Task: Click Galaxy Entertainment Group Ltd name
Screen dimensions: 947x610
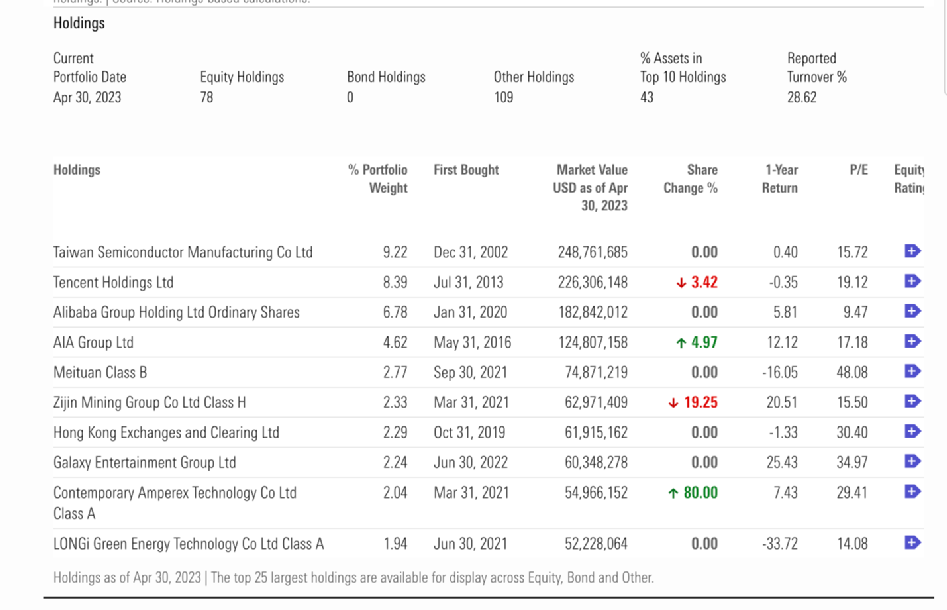Action: [x=144, y=462]
